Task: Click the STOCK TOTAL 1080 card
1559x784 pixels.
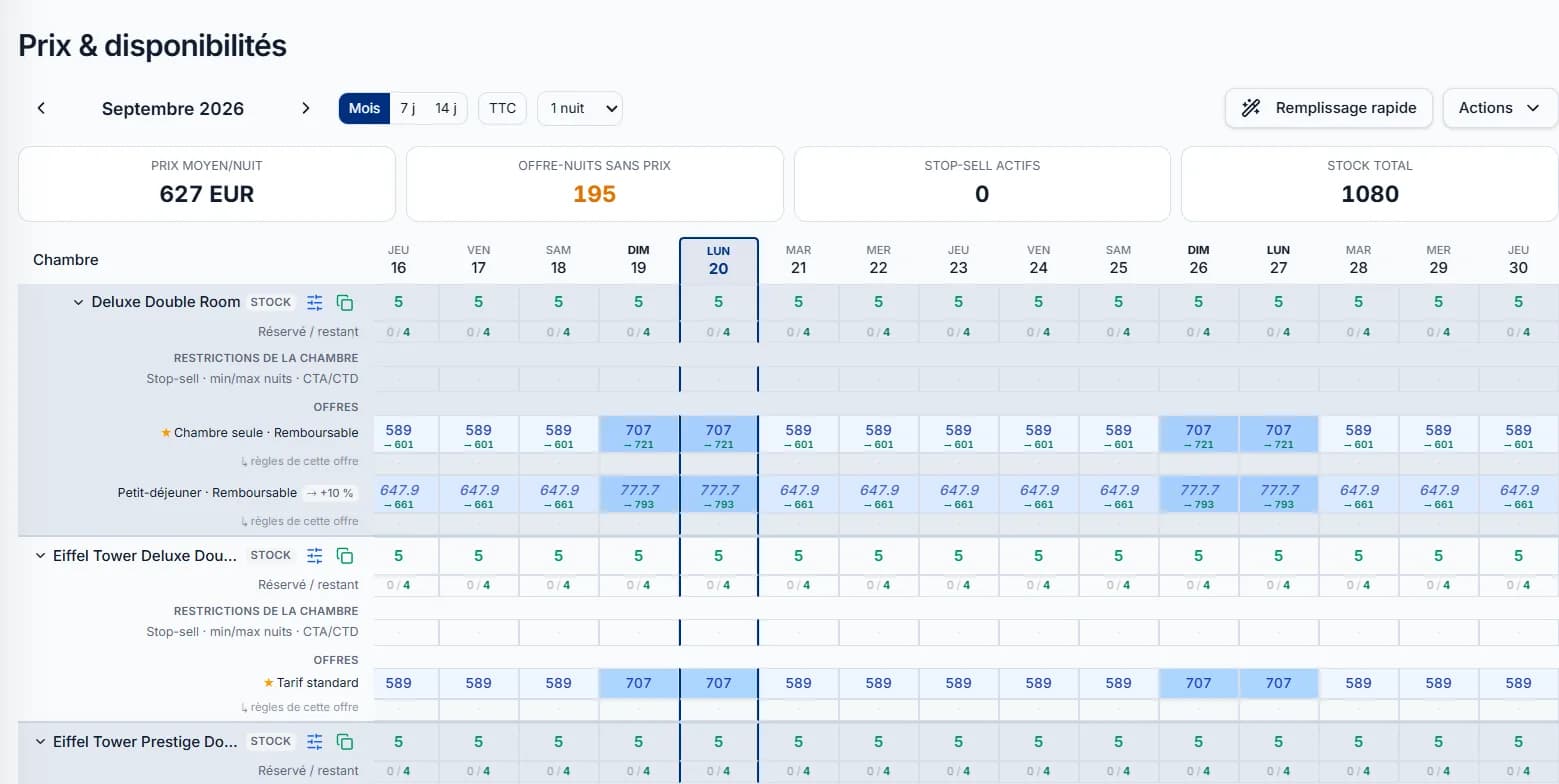Action: (x=1369, y=184)
